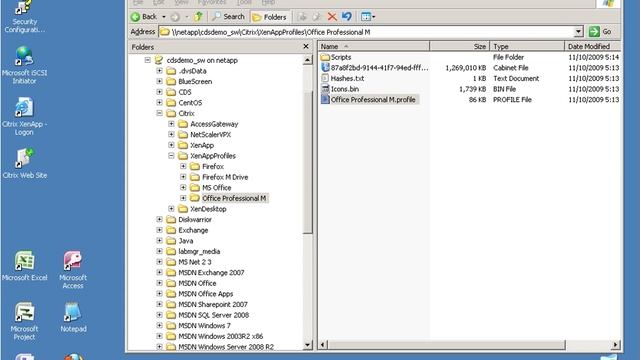Image resolution: width=640 pixels, height=360 pixels.
Task: Sort by the Date Modified column header
Action: click(592, 47)
